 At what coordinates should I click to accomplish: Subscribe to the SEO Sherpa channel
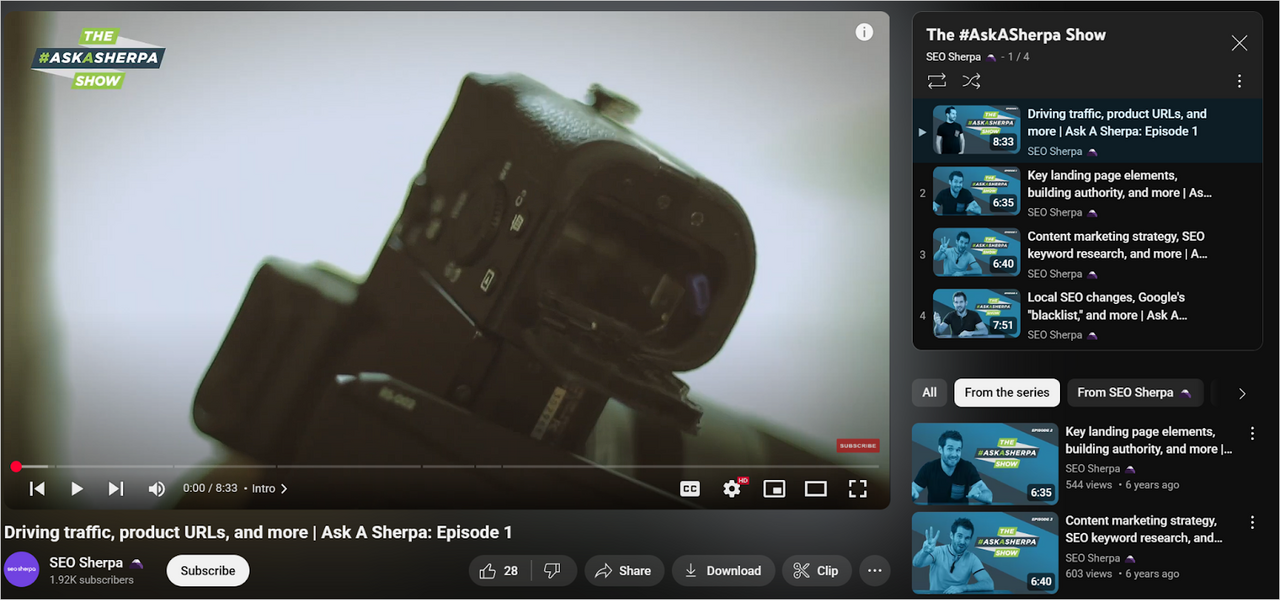coord(208,571)
